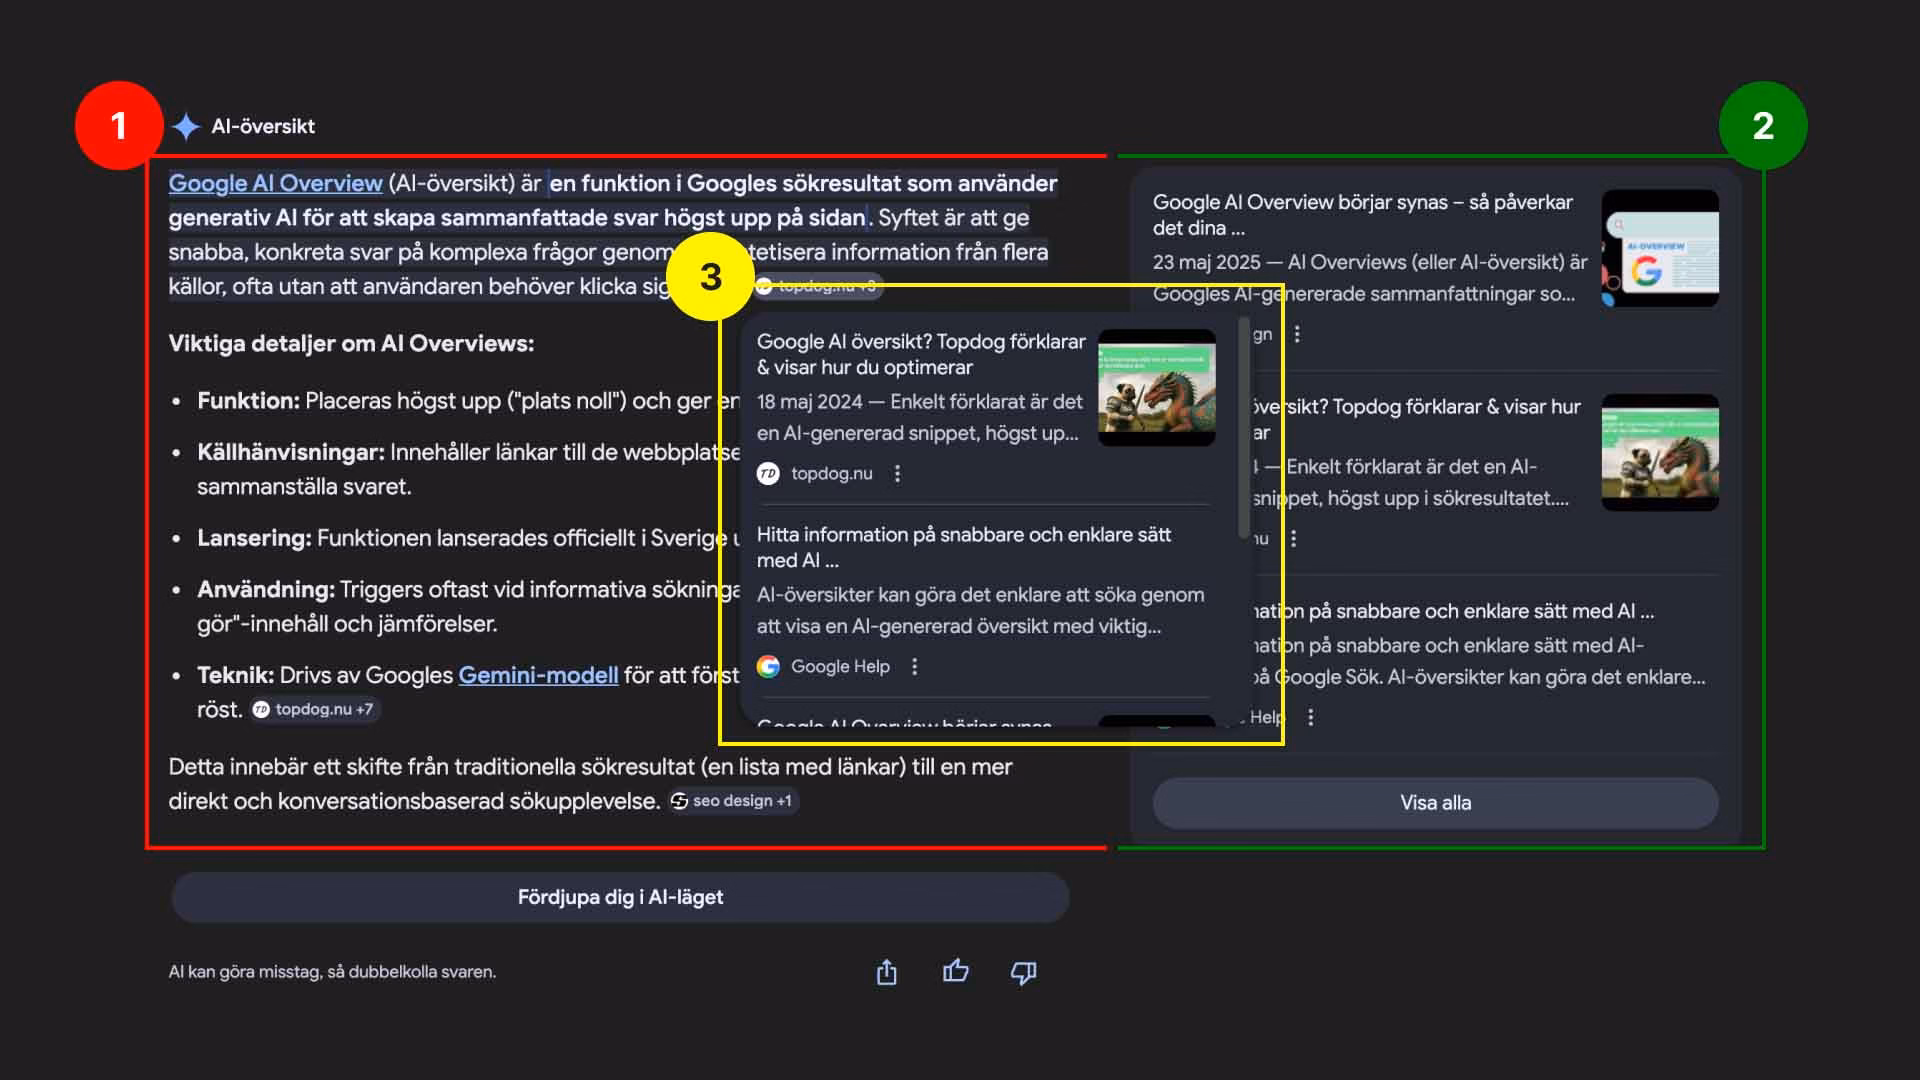Click the thumbs up feedback icon
The height and width of the screenshot is (1080, 1920).
[x=955, y=971]
